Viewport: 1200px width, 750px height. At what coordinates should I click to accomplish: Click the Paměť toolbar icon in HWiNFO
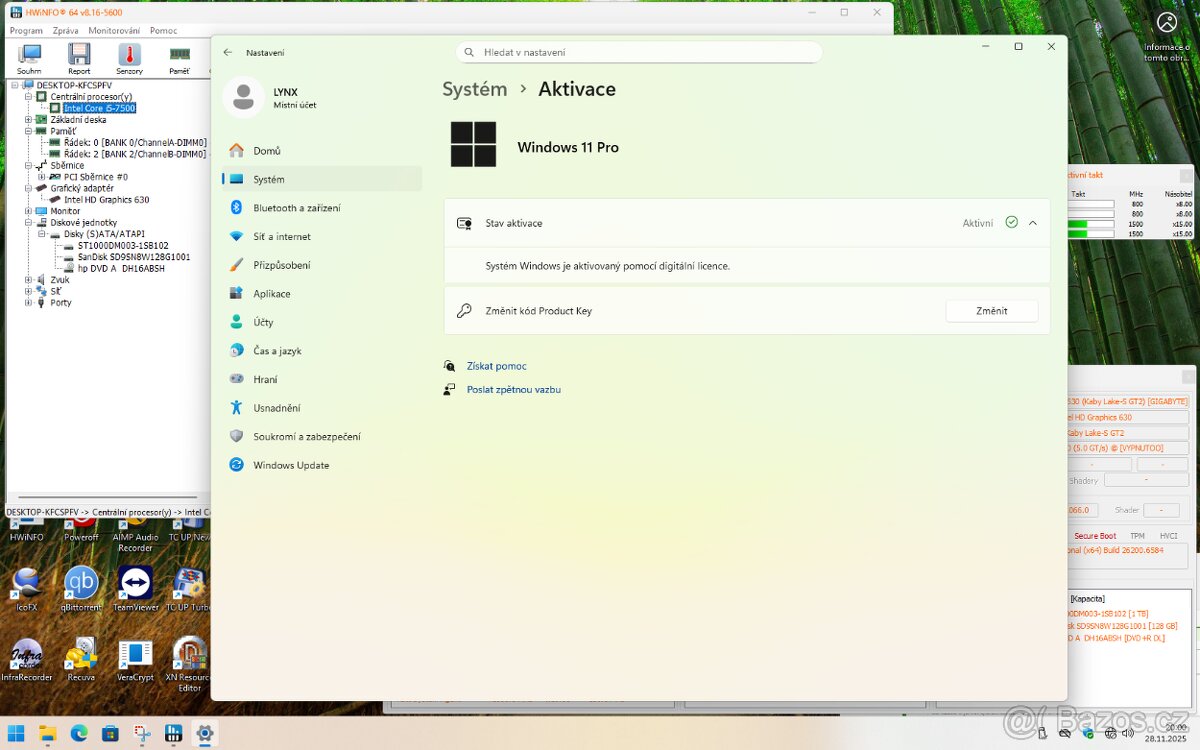click(179, 58)
